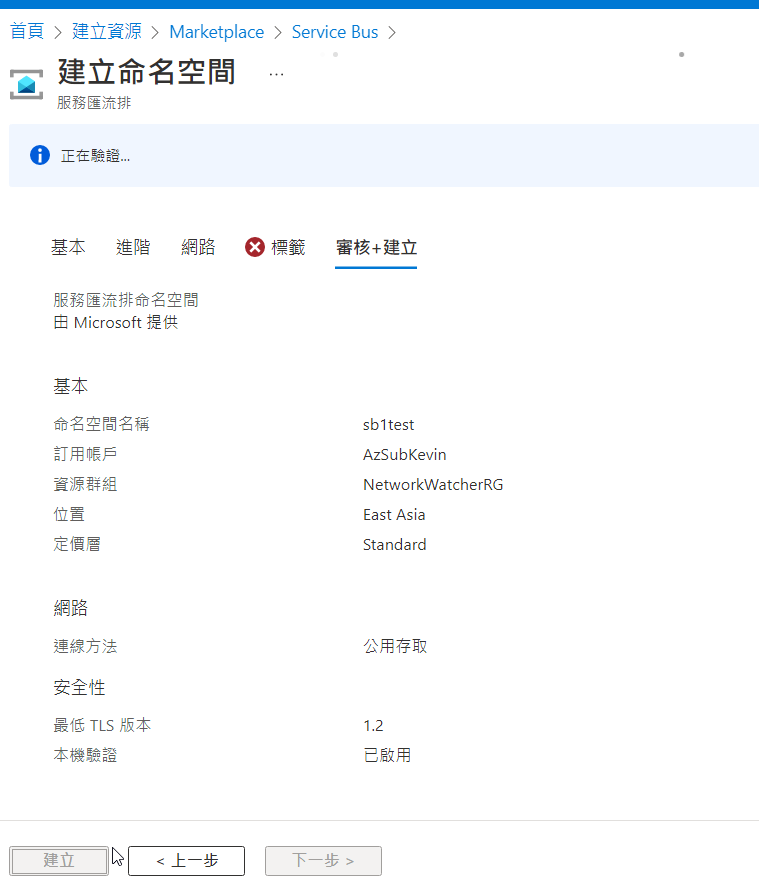This screenshot has height=885, width=759.
Task: Click the 命名空間名稱 label
Action: (102, 424)
